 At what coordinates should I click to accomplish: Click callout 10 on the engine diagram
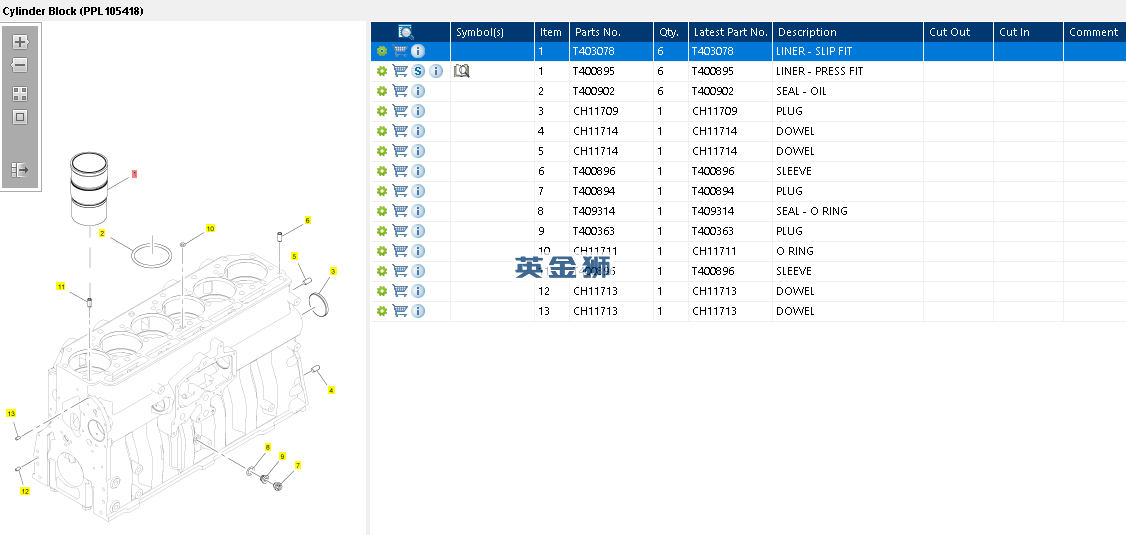tap(210, 229)
